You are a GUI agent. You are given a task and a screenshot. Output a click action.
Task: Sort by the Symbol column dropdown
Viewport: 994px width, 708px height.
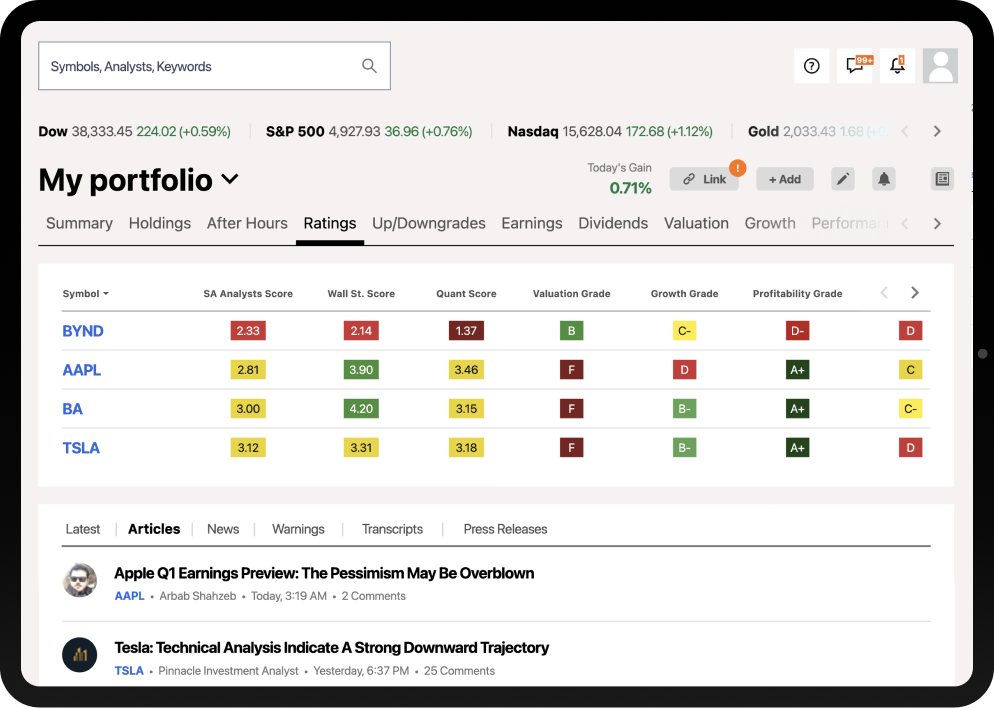pyautogui.click(x=86, y=294)
